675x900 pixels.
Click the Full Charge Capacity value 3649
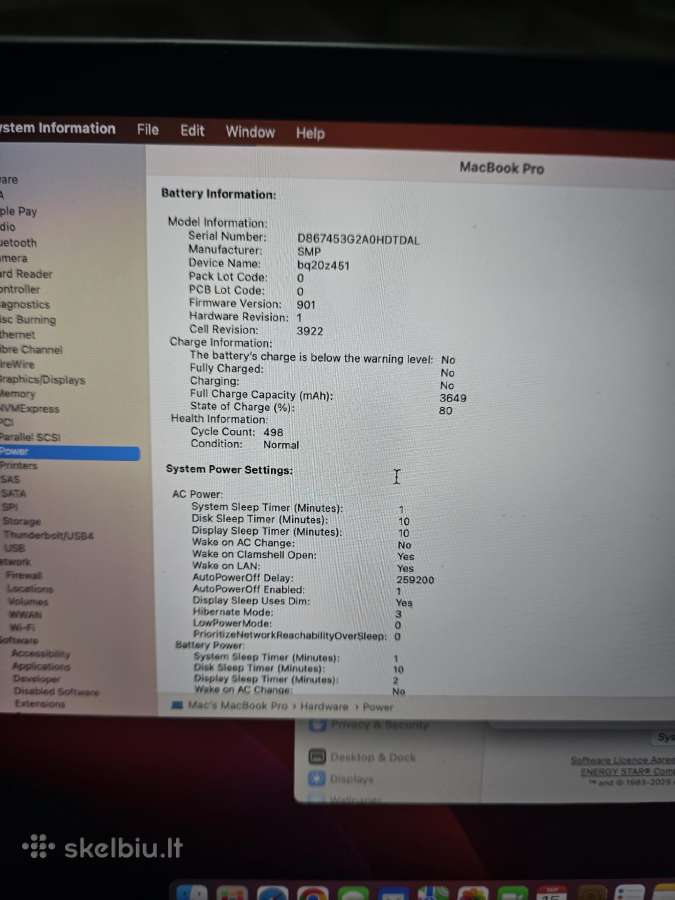453,398
